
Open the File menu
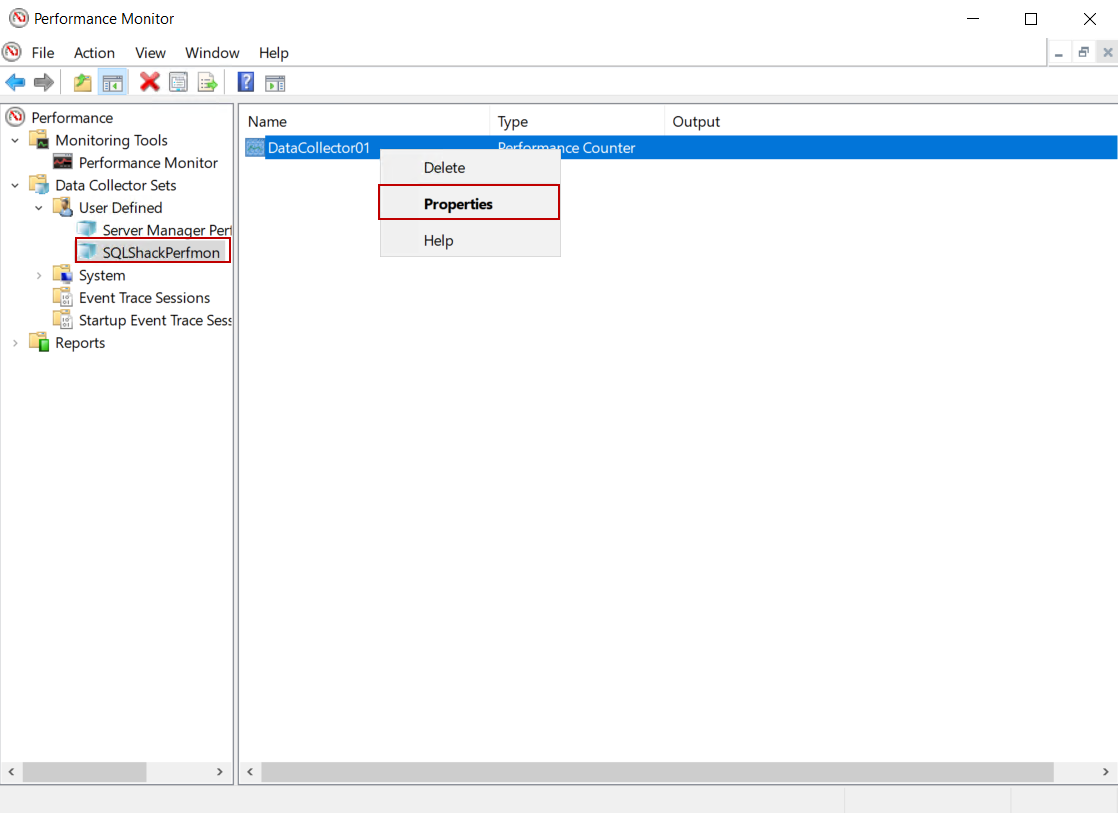43,53
